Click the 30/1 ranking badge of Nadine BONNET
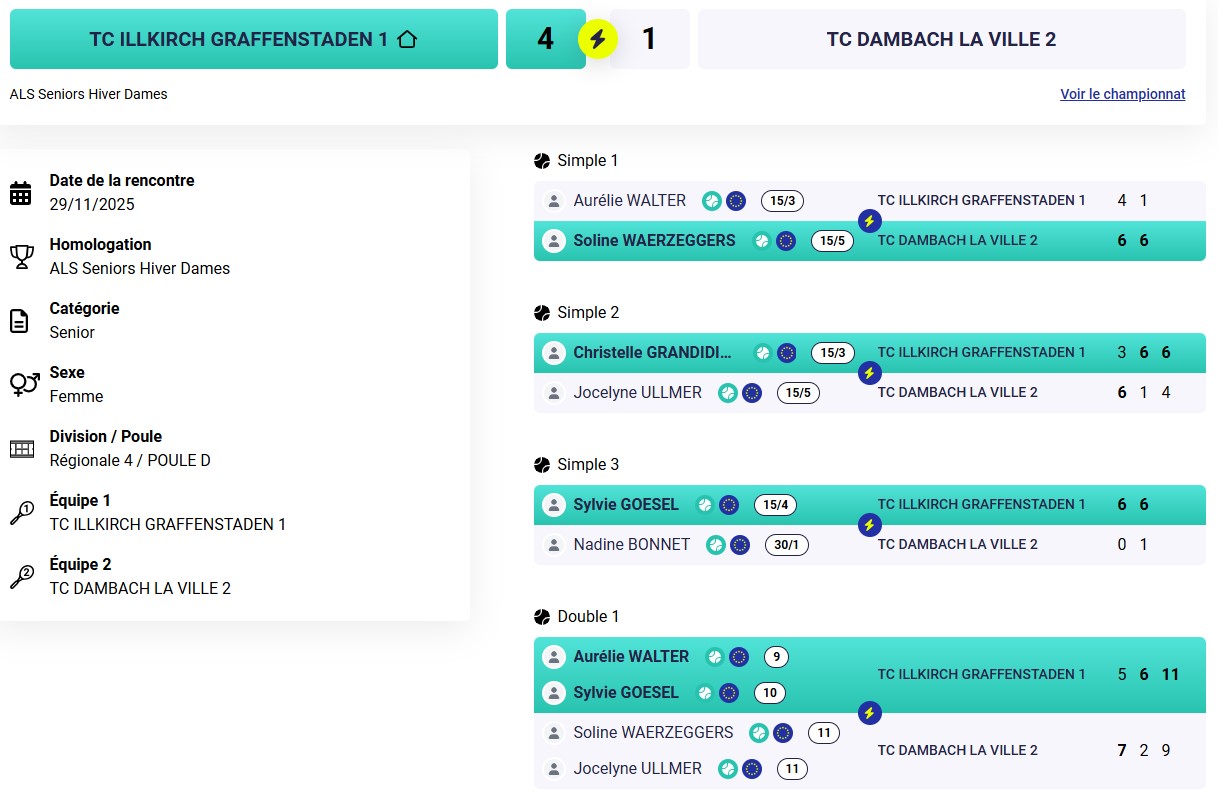The height and width of the screenshot is (805, 1218). coord(787,545)
